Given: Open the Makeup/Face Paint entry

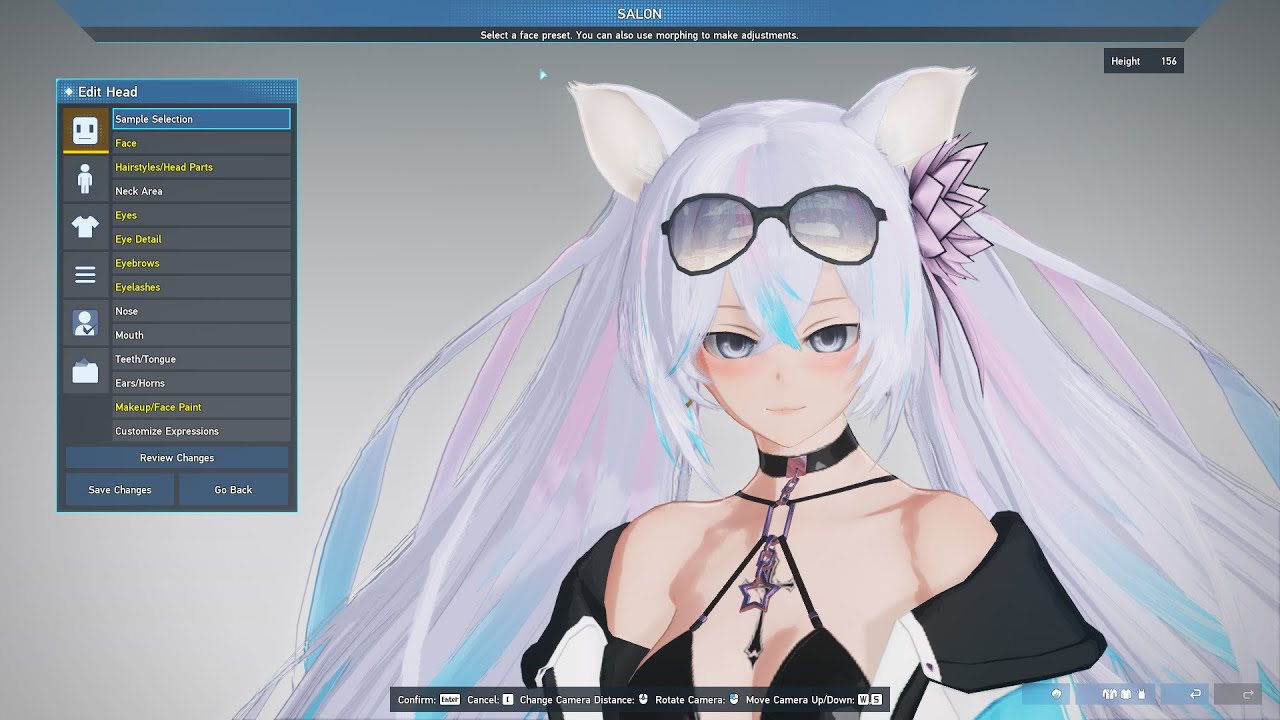Looking at the screenshot, I should coord(201,407).
